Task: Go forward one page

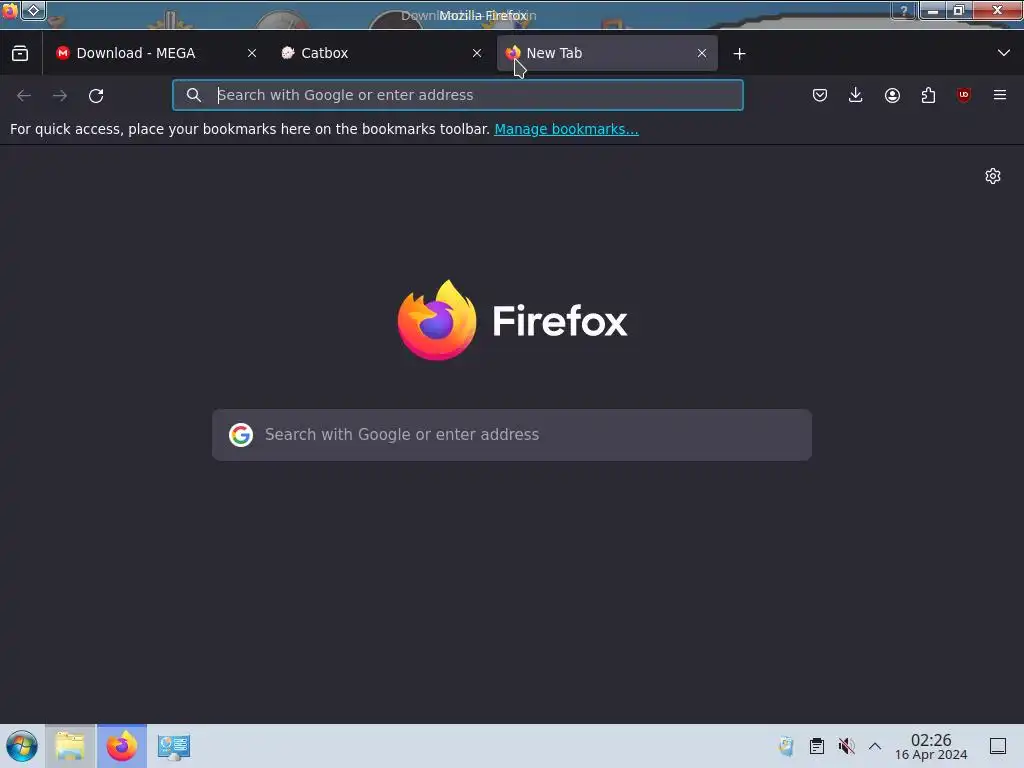Action: 60,95
